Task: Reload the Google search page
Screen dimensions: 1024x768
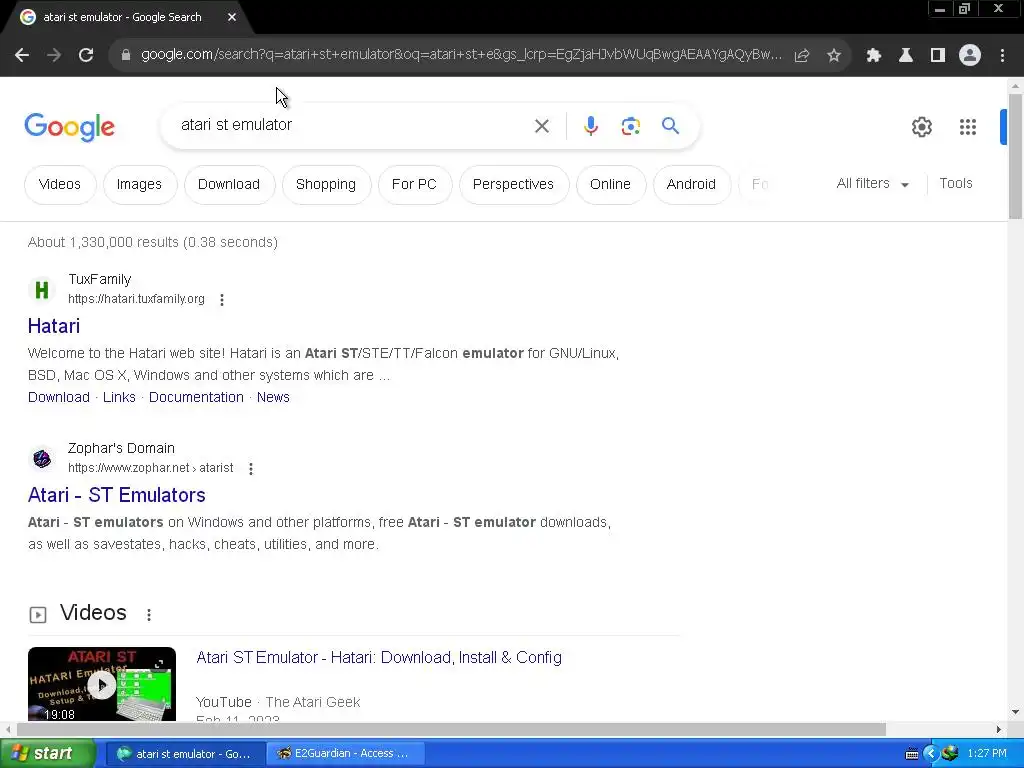Action: [86, 56]
